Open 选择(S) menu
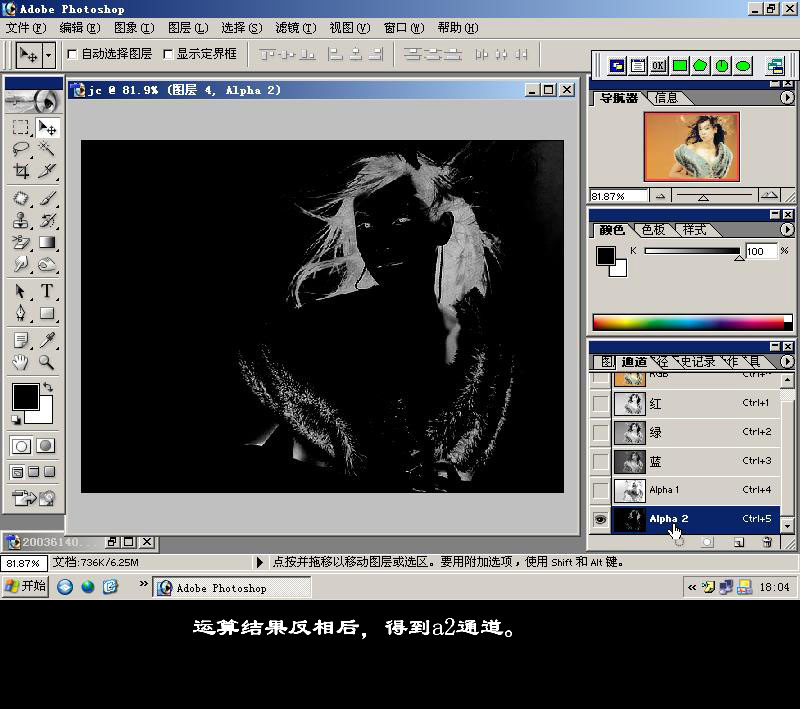800x709 pixels. coord(242,28)
